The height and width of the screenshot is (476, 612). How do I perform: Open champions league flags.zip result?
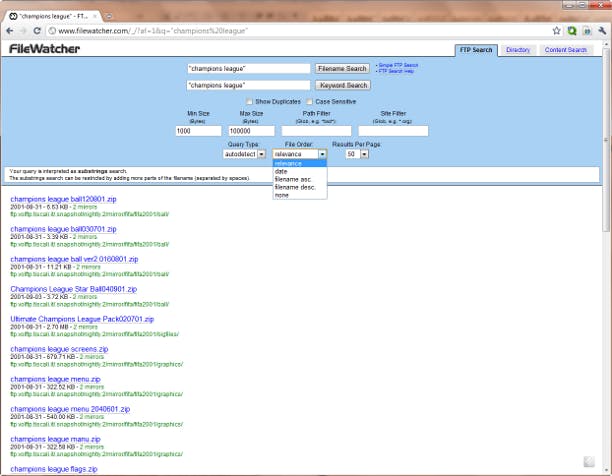tap(53, 469)
